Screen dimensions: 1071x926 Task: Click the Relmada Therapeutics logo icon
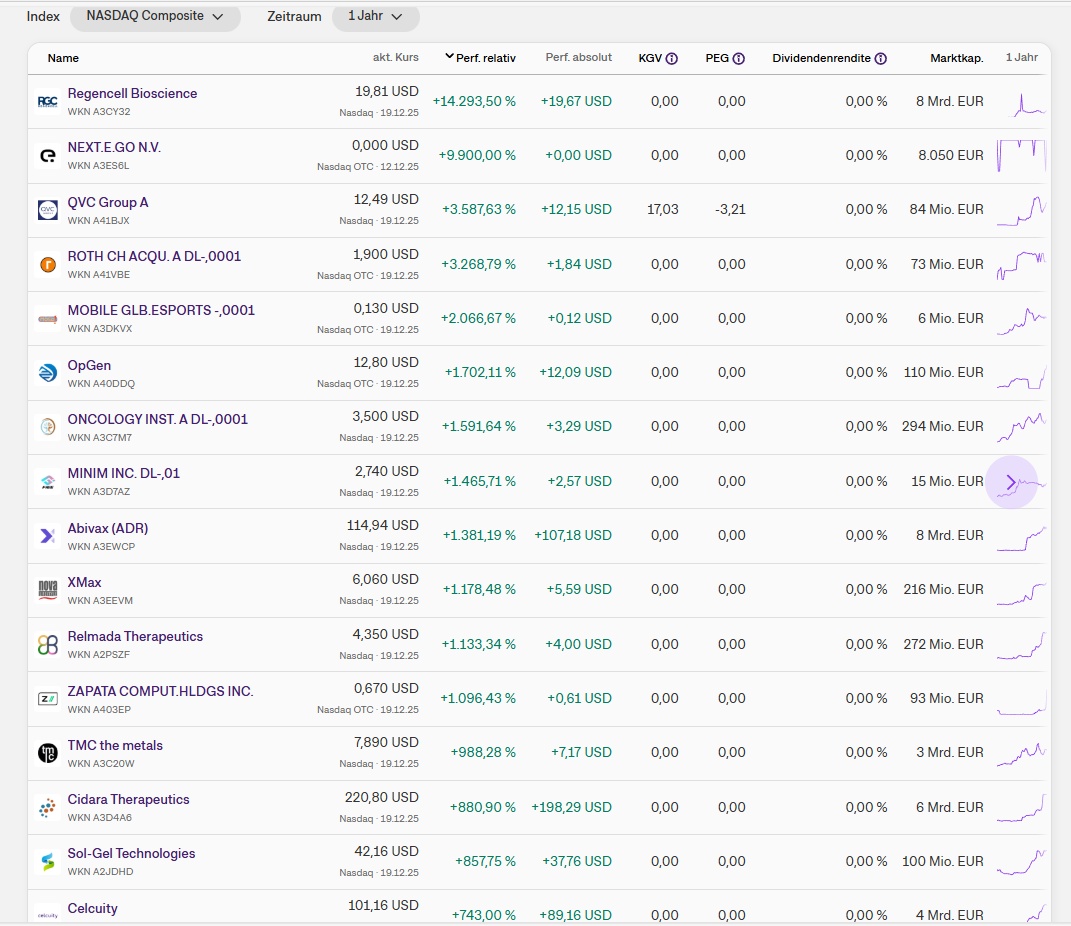click(x=47, y=645)
